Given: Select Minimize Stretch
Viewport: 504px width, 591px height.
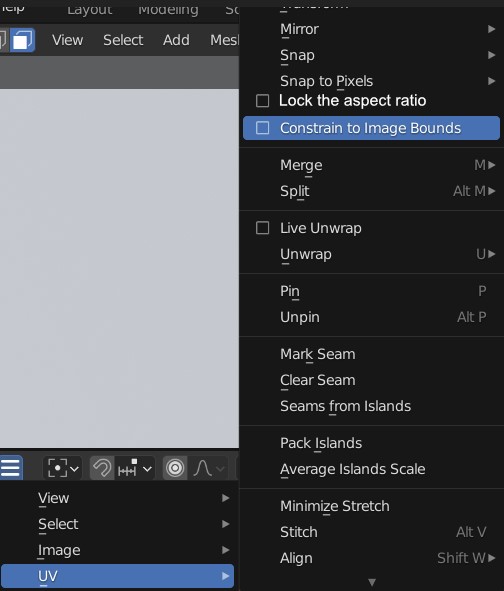Looking at the screenshot, I should (371, 506).
